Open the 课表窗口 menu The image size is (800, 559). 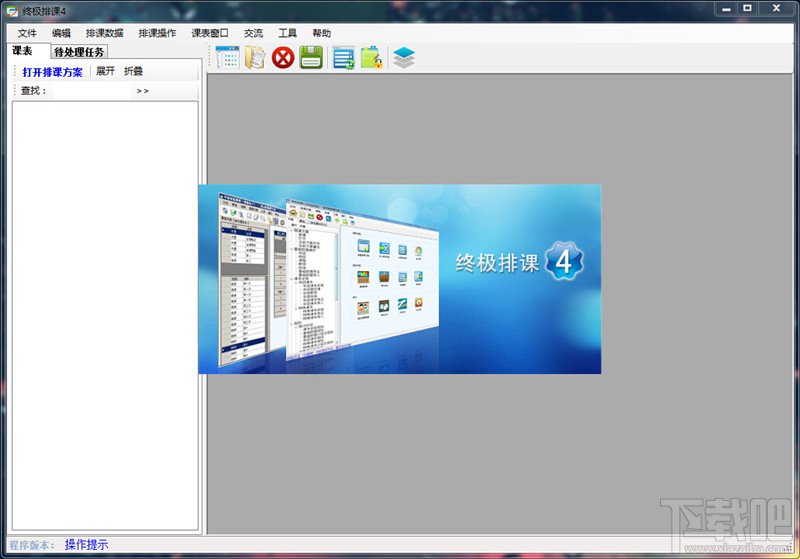click(x=210, y=33)
